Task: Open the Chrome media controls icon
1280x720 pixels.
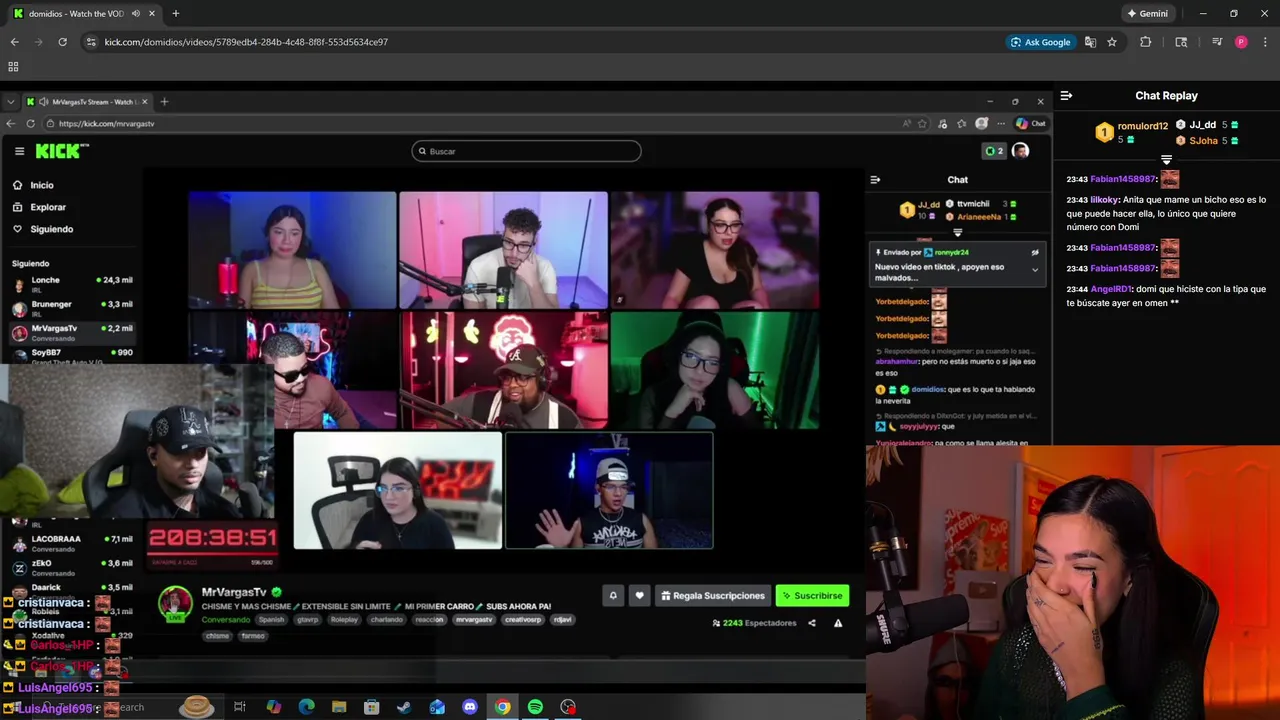Action: pyautogui.click(x=1217, y=42)
